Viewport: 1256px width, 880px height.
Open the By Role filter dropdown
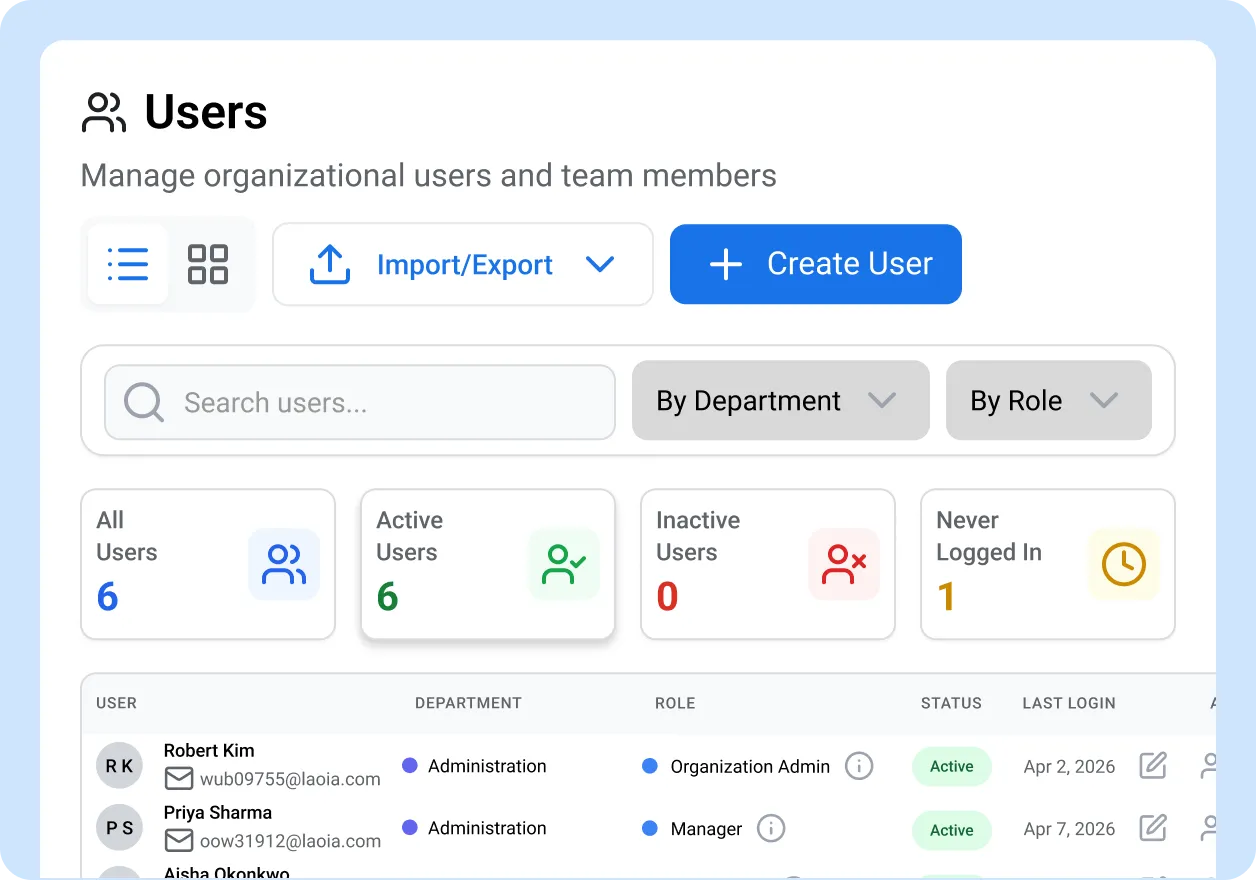[x=1048, y=400]
